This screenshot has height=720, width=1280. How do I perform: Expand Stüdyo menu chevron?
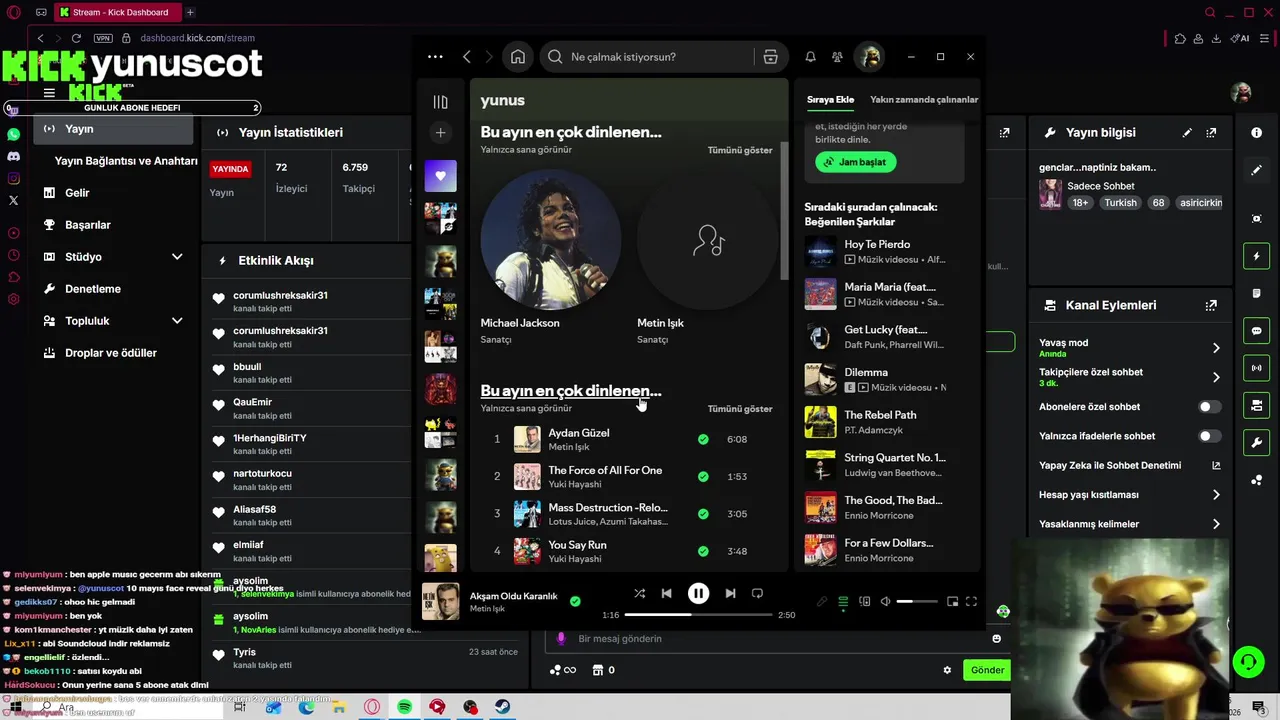coord(177,257)
